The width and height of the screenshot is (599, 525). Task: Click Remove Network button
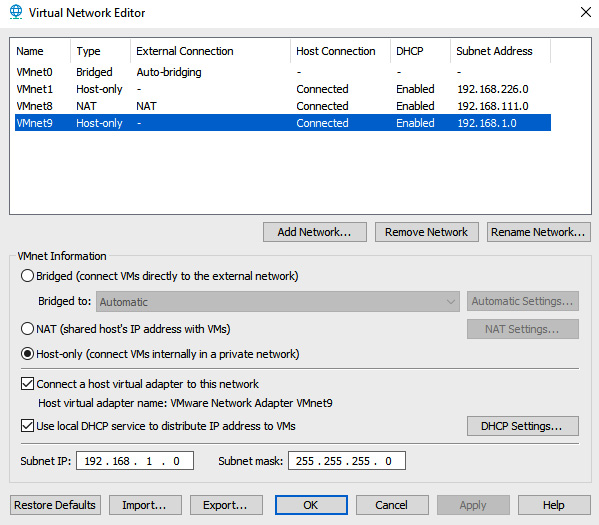pyautogui.click(x=427, y=232)
